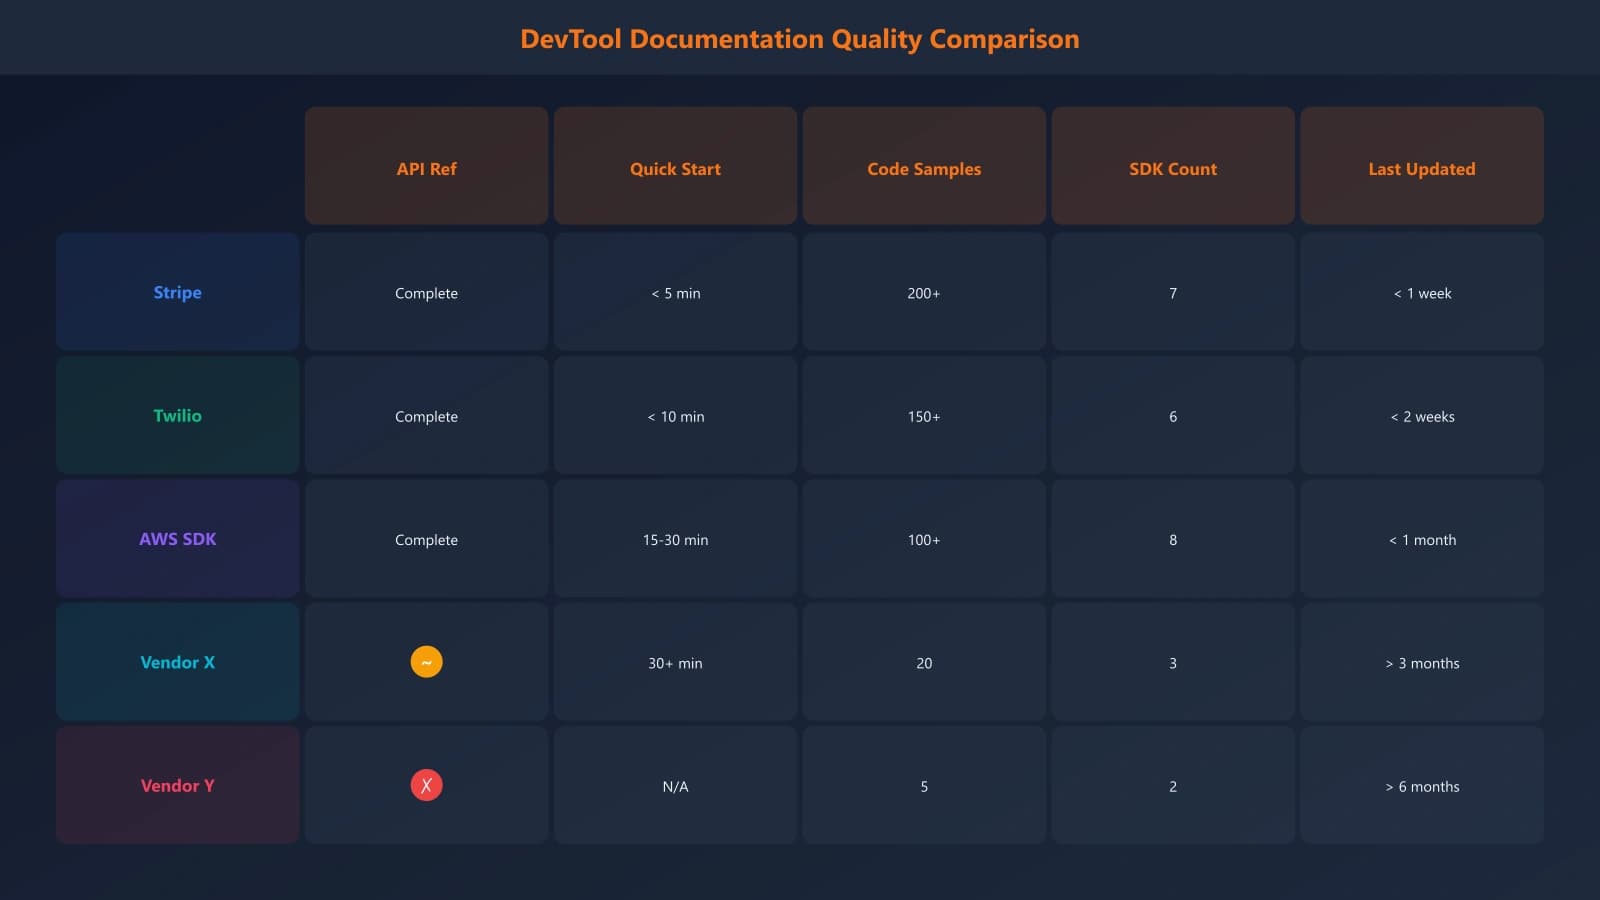This screenshot has width=1600, height=900.
Task: Select the Quick Start column header
Action: pyautogui.click(x=675, y=168)
